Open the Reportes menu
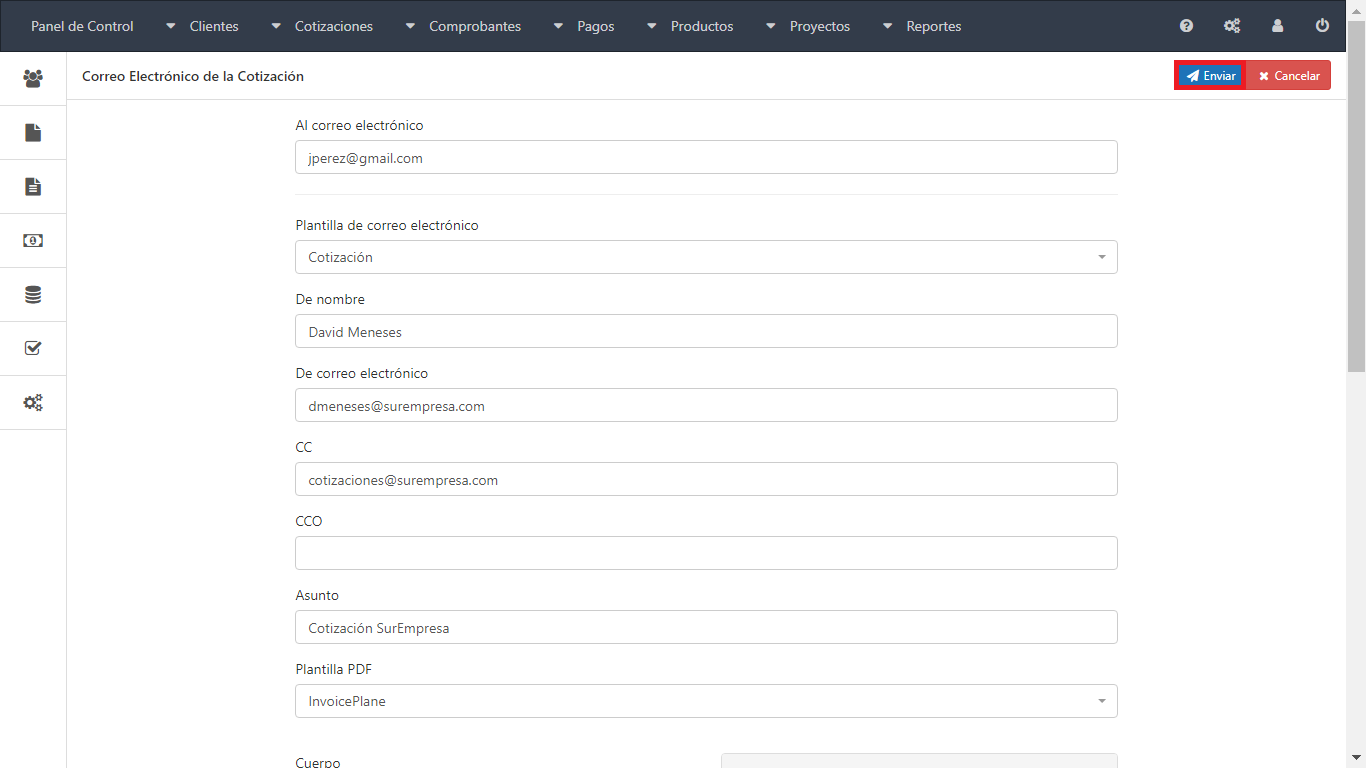The height and width of the screenshot is (768, 1366). (922, 26)
